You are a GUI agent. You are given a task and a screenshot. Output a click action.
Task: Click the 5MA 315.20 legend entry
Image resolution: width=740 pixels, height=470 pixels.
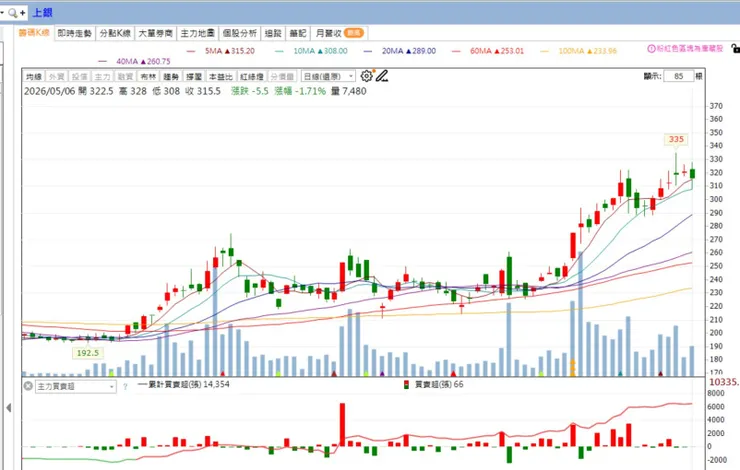point(220,51)
